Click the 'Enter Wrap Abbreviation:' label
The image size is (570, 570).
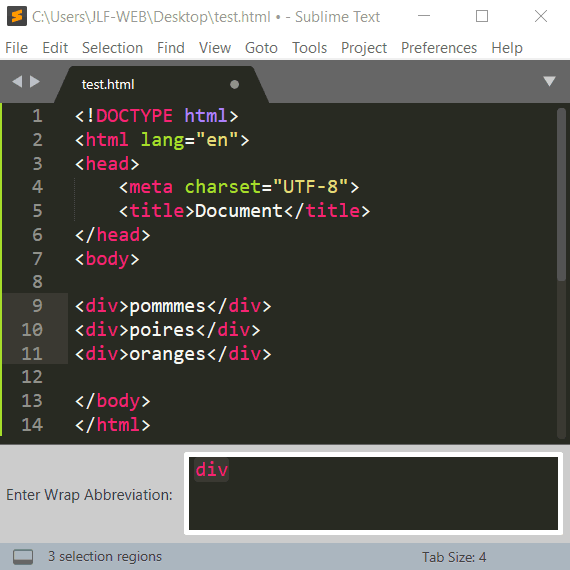(x=89, y=495)
